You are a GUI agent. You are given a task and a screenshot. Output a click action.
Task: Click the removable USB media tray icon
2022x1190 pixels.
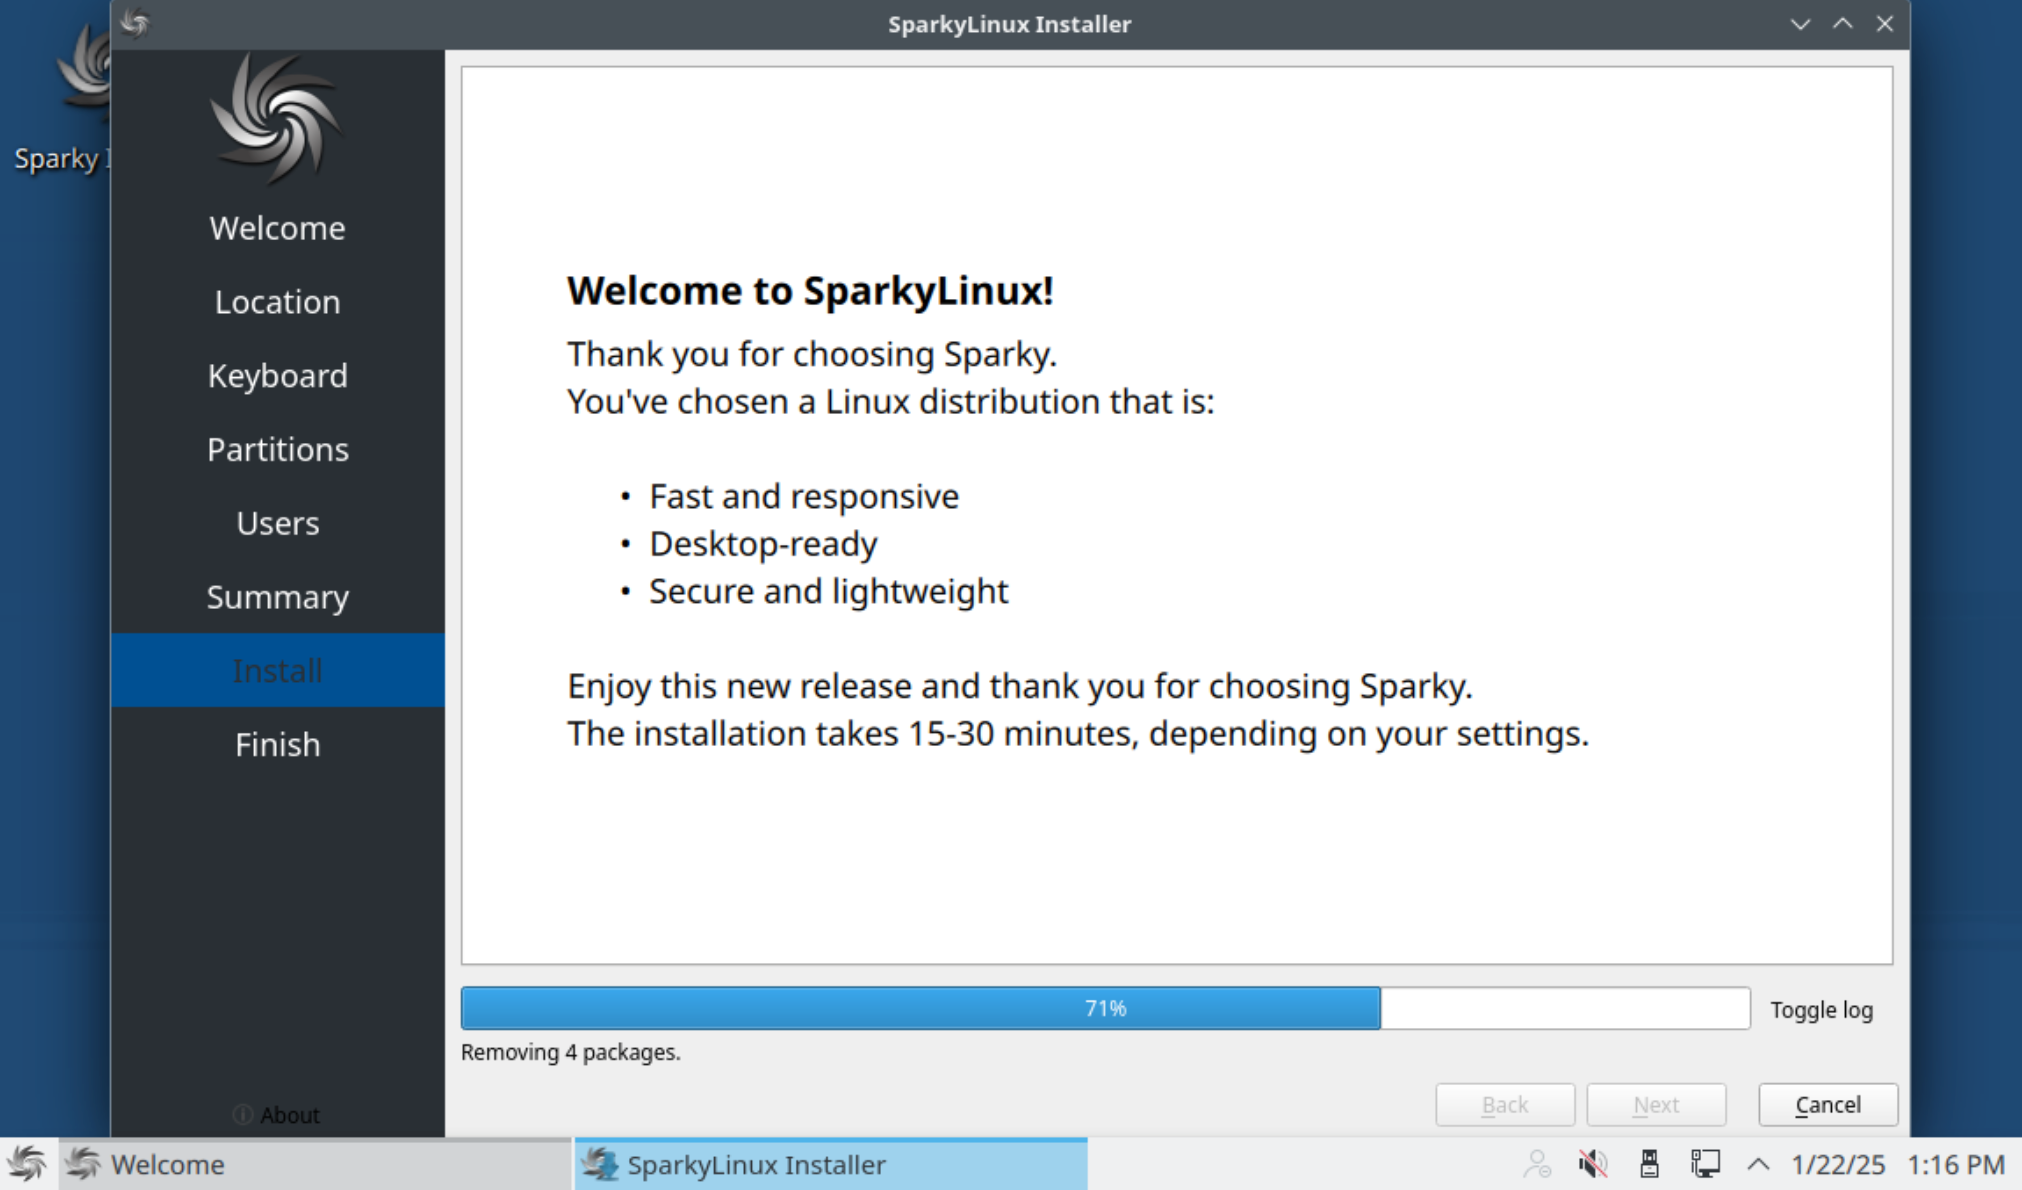click(1649, 1163)
